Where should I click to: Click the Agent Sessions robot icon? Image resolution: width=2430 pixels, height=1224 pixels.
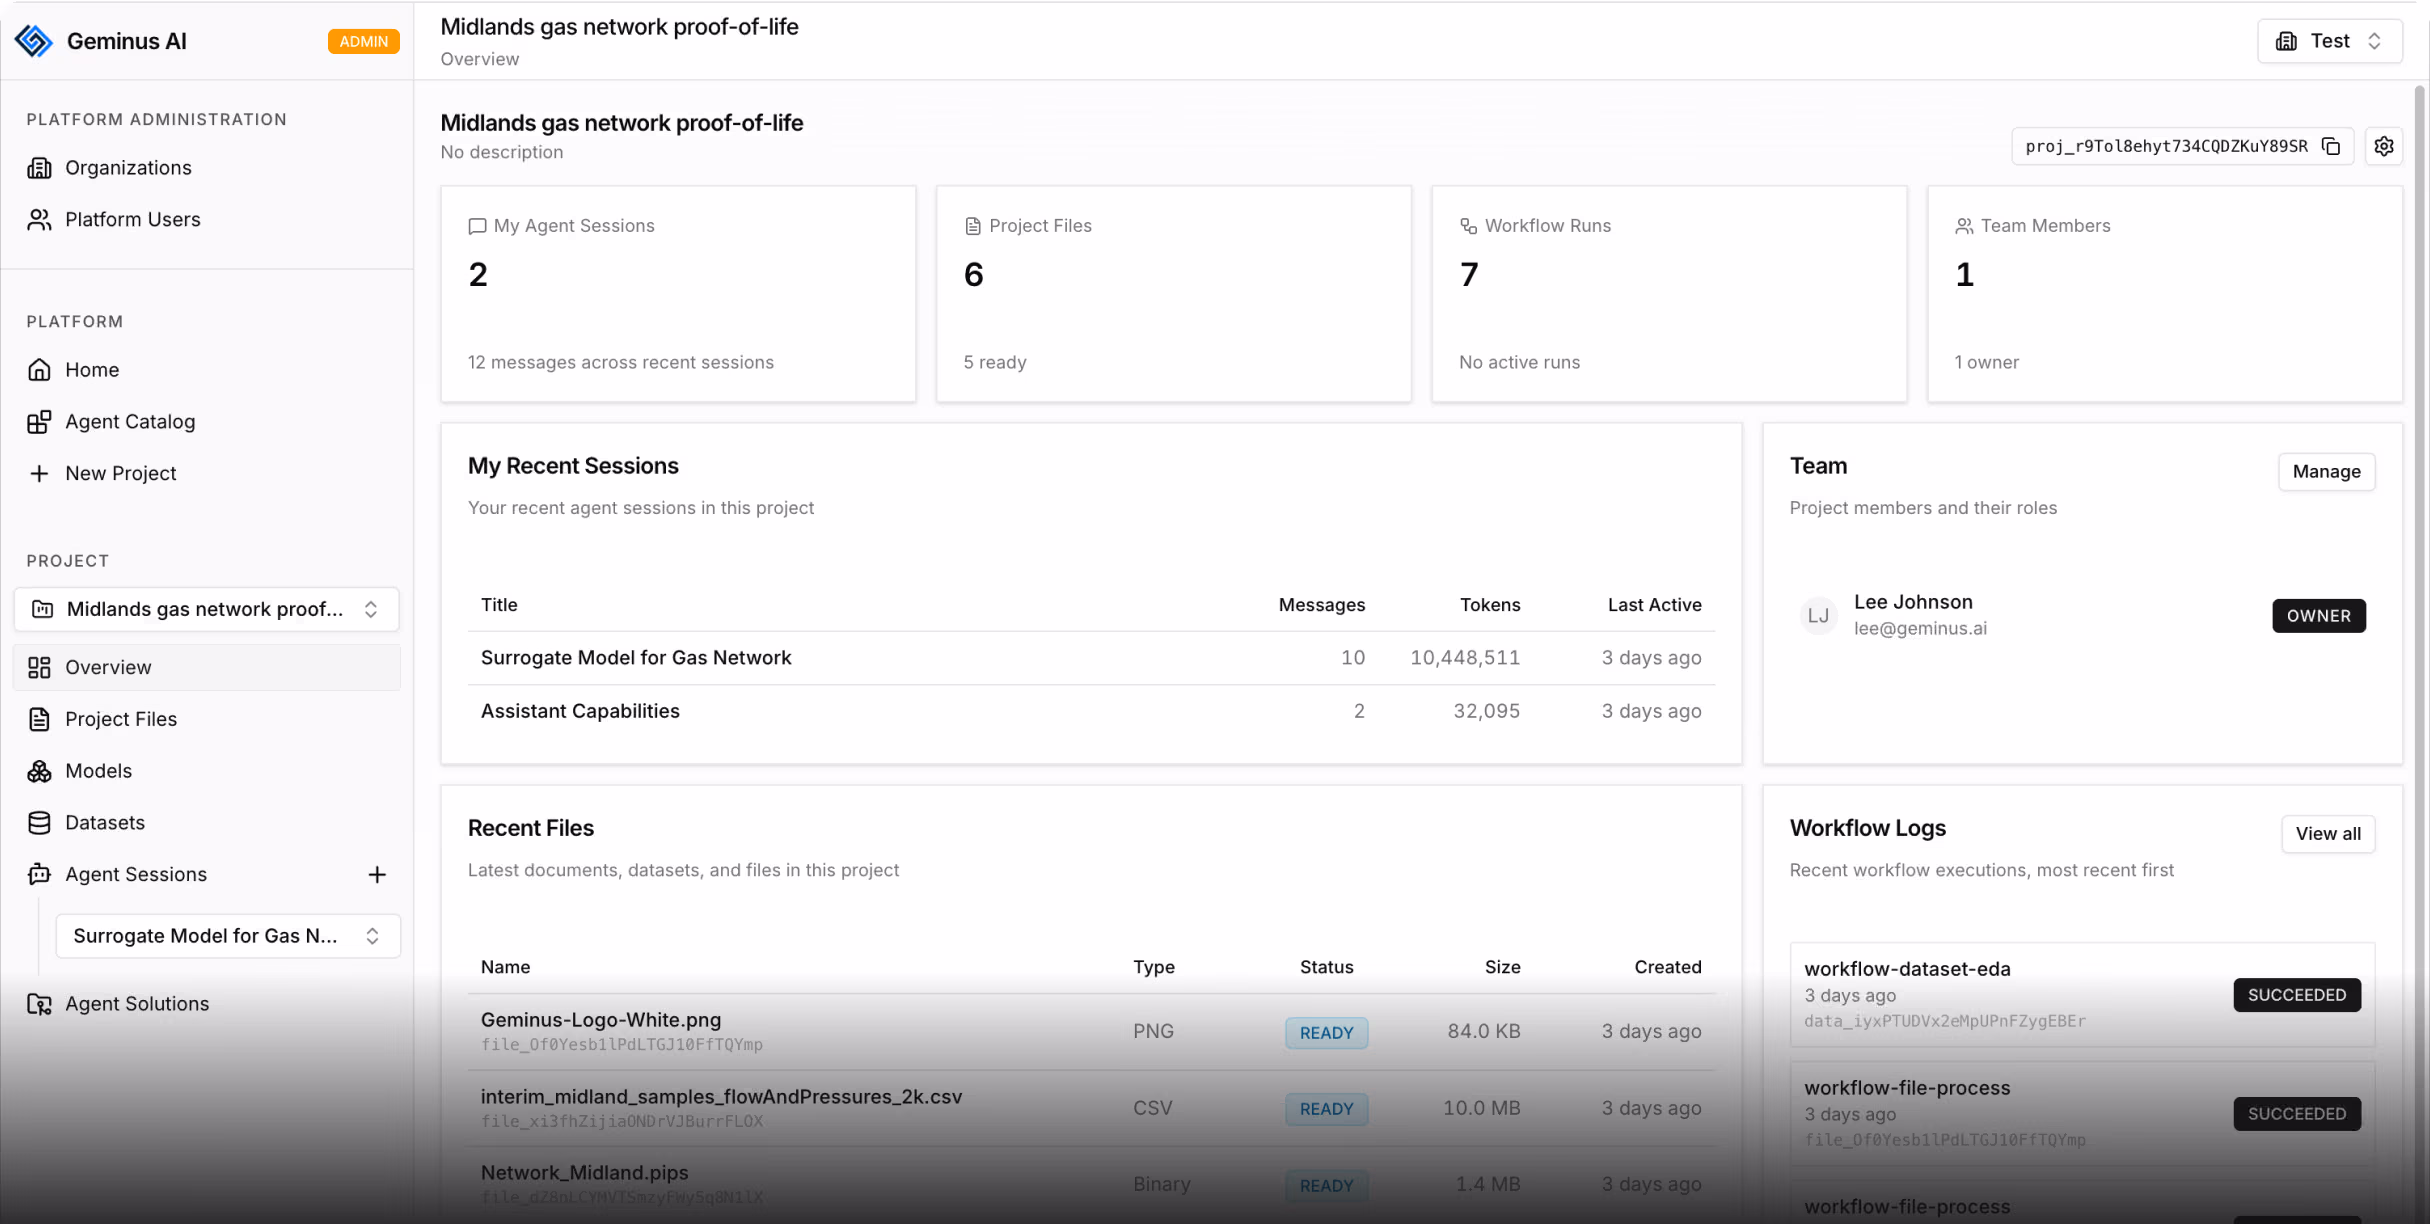click(39, 875)
